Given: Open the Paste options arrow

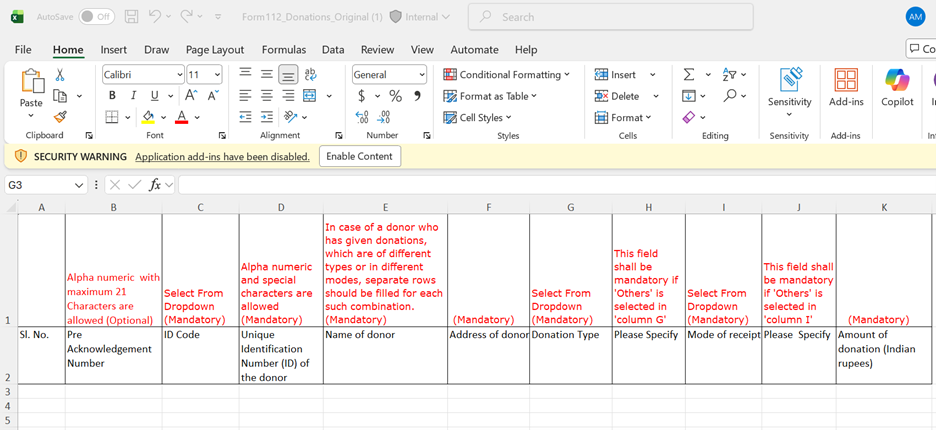Looking at the screenshot, I should [31, 115].
